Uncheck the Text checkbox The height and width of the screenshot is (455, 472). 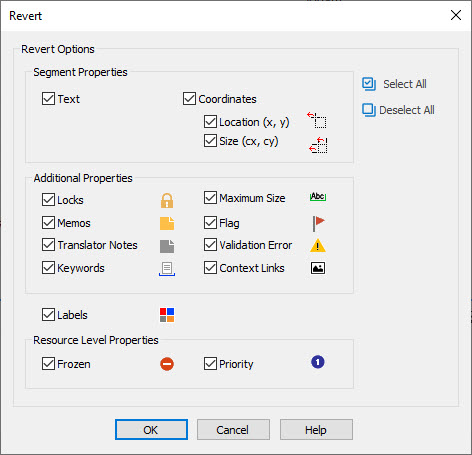[x=48, y=99]
